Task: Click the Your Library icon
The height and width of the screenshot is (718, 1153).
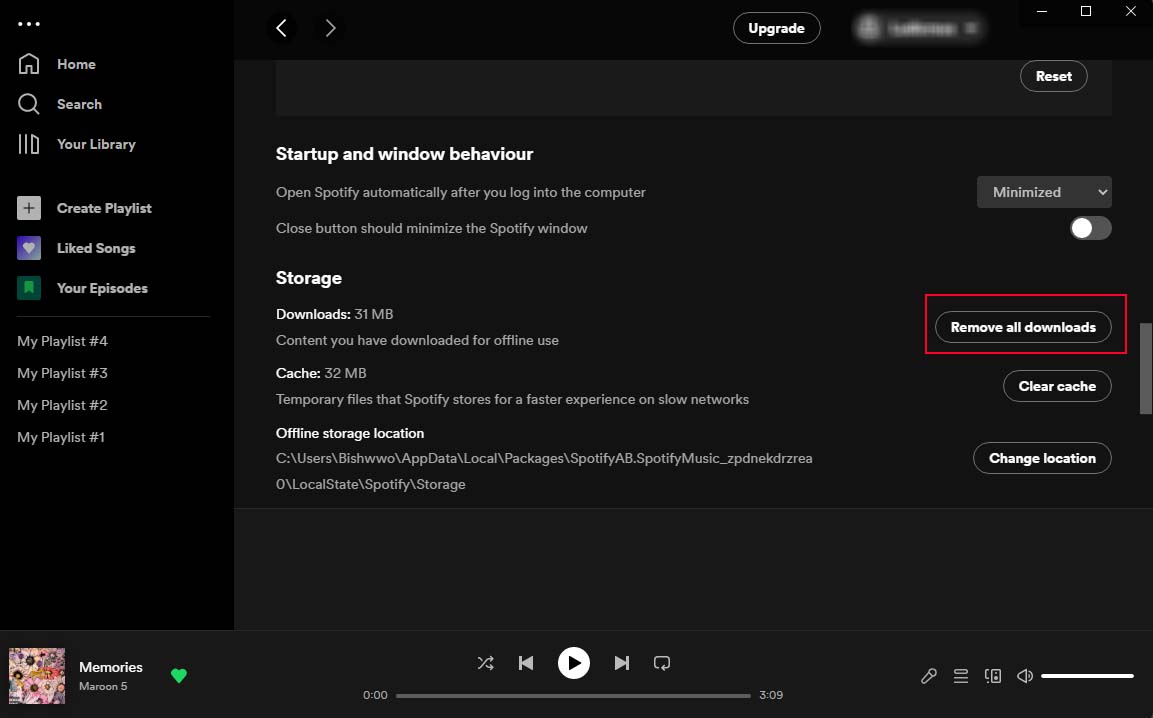Action: pyautogui.click(x=29, y=143)
